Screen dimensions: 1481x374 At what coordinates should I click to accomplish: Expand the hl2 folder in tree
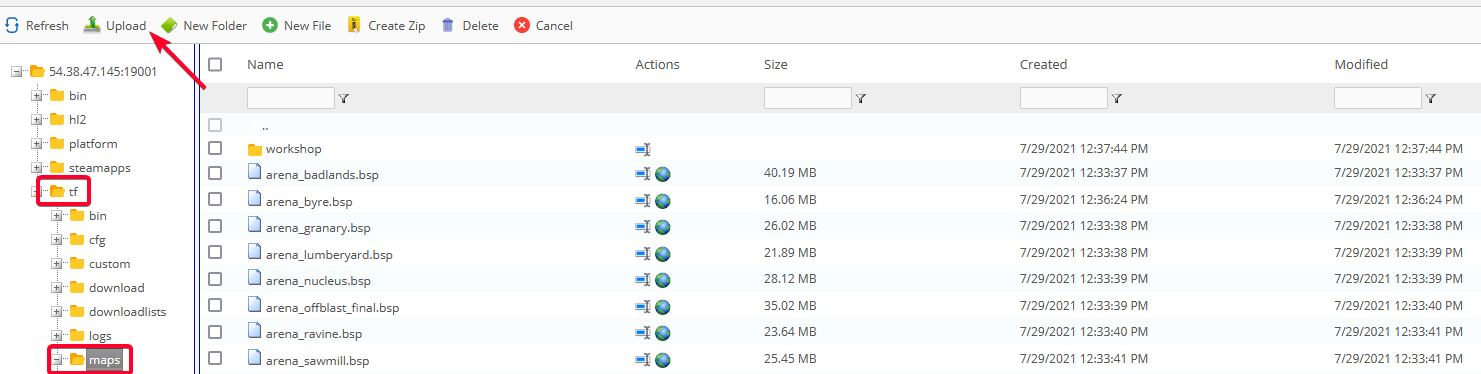(37, 120)
